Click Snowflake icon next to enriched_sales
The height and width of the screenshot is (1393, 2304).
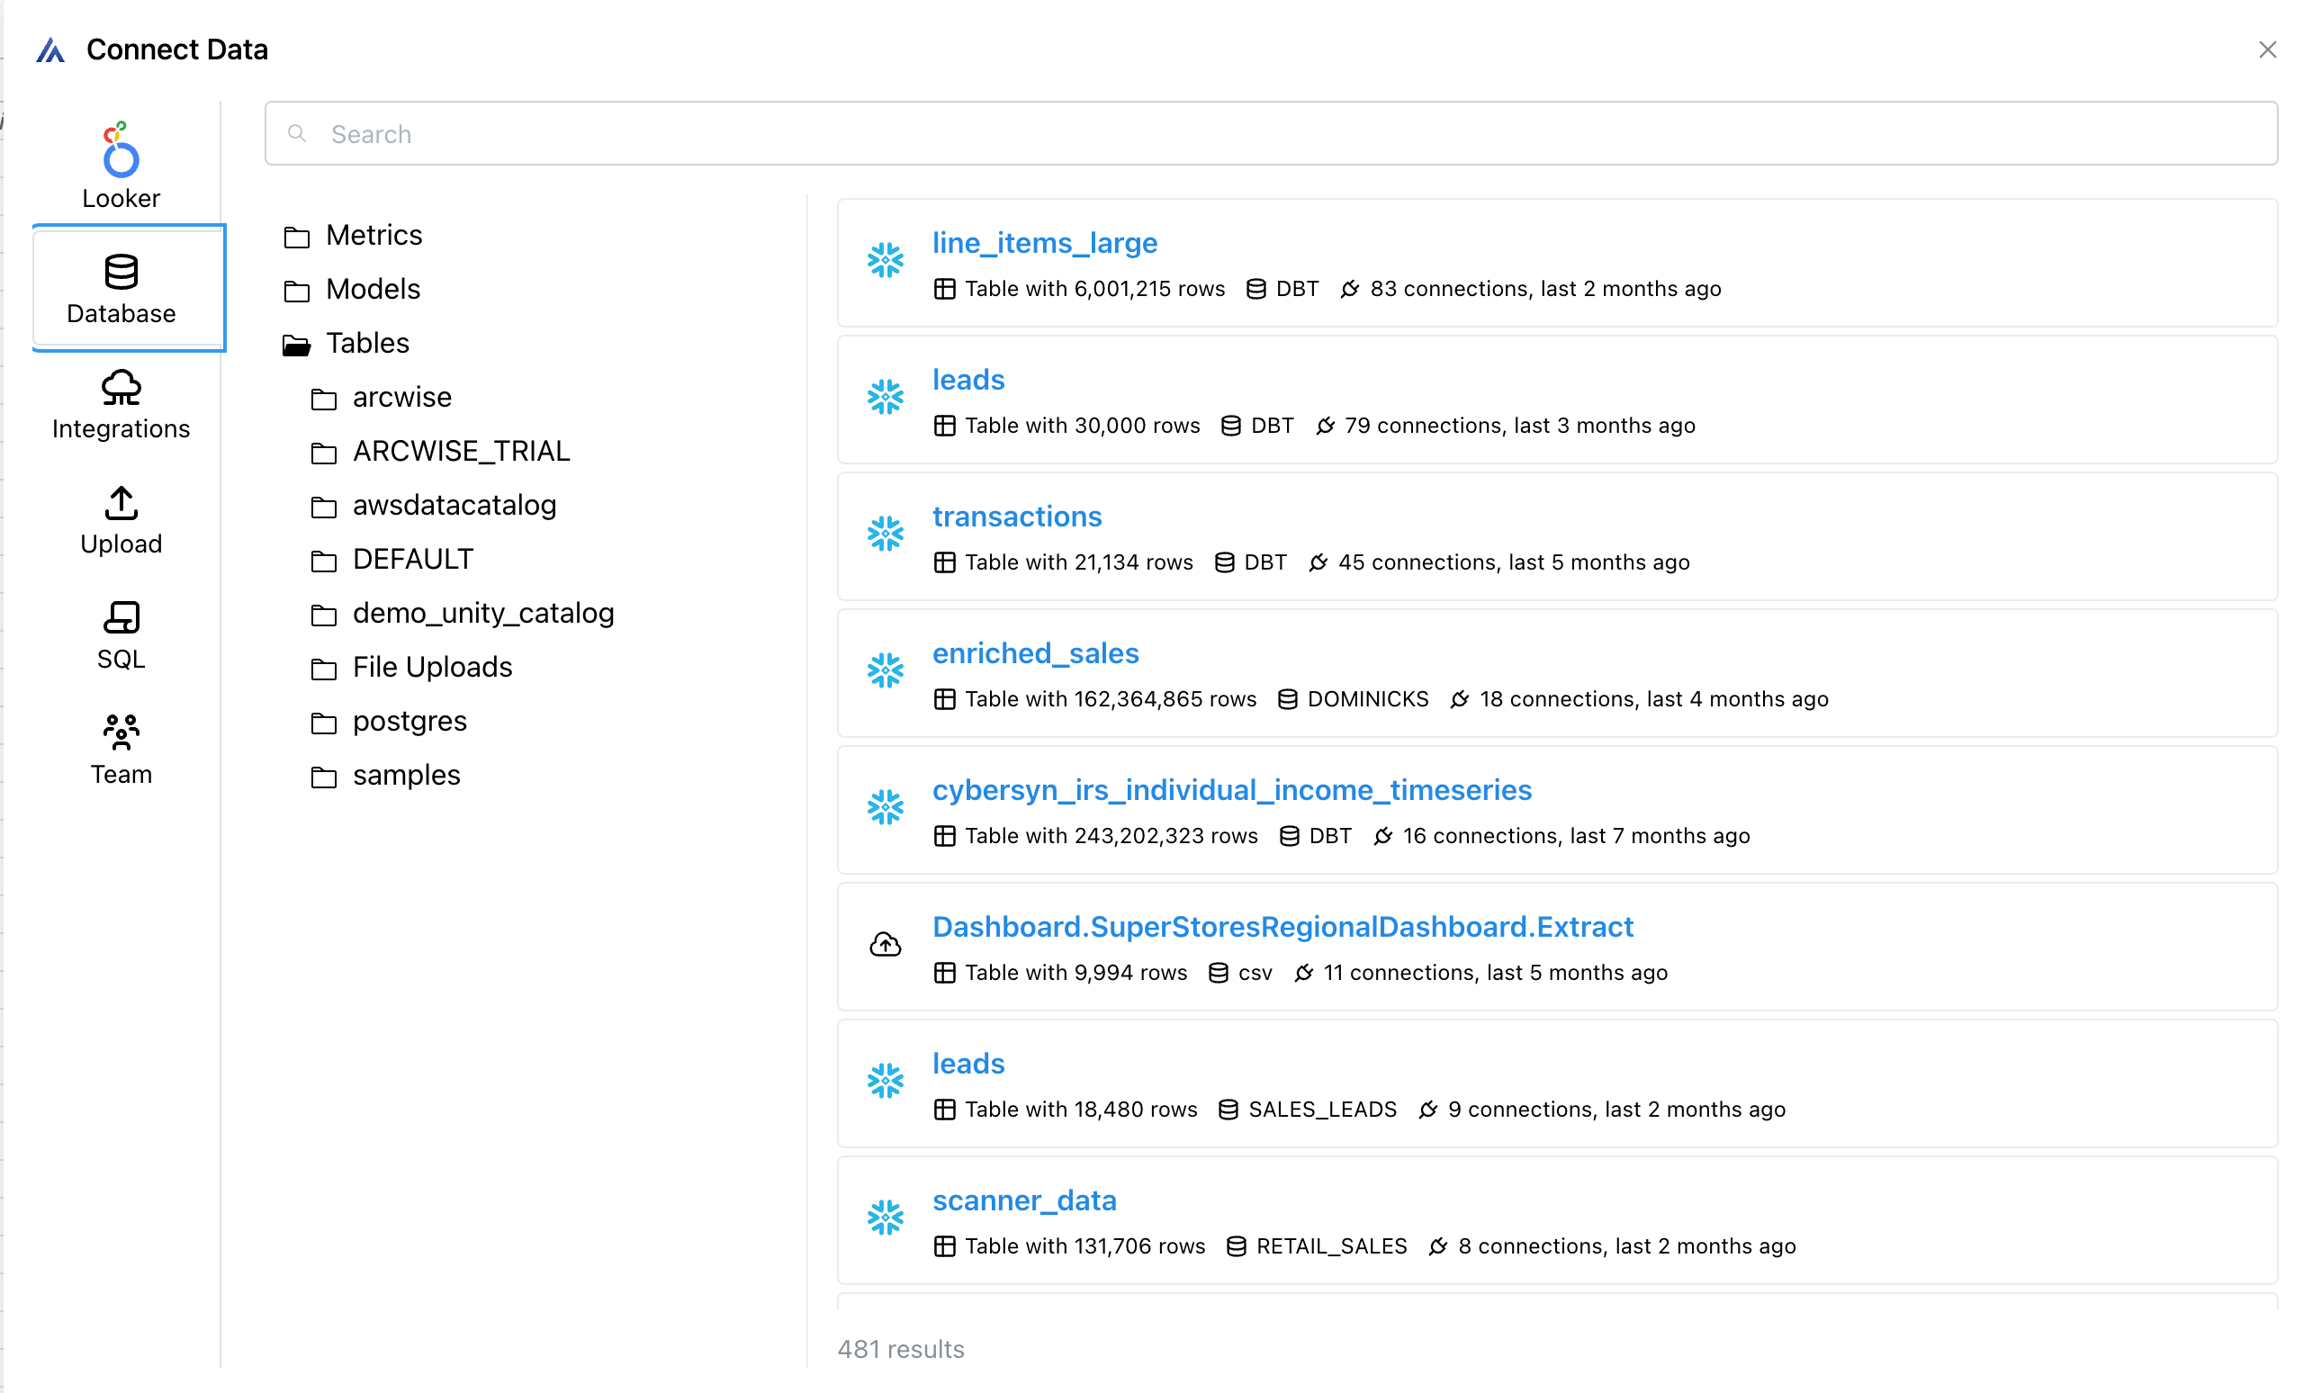(885, 671)
